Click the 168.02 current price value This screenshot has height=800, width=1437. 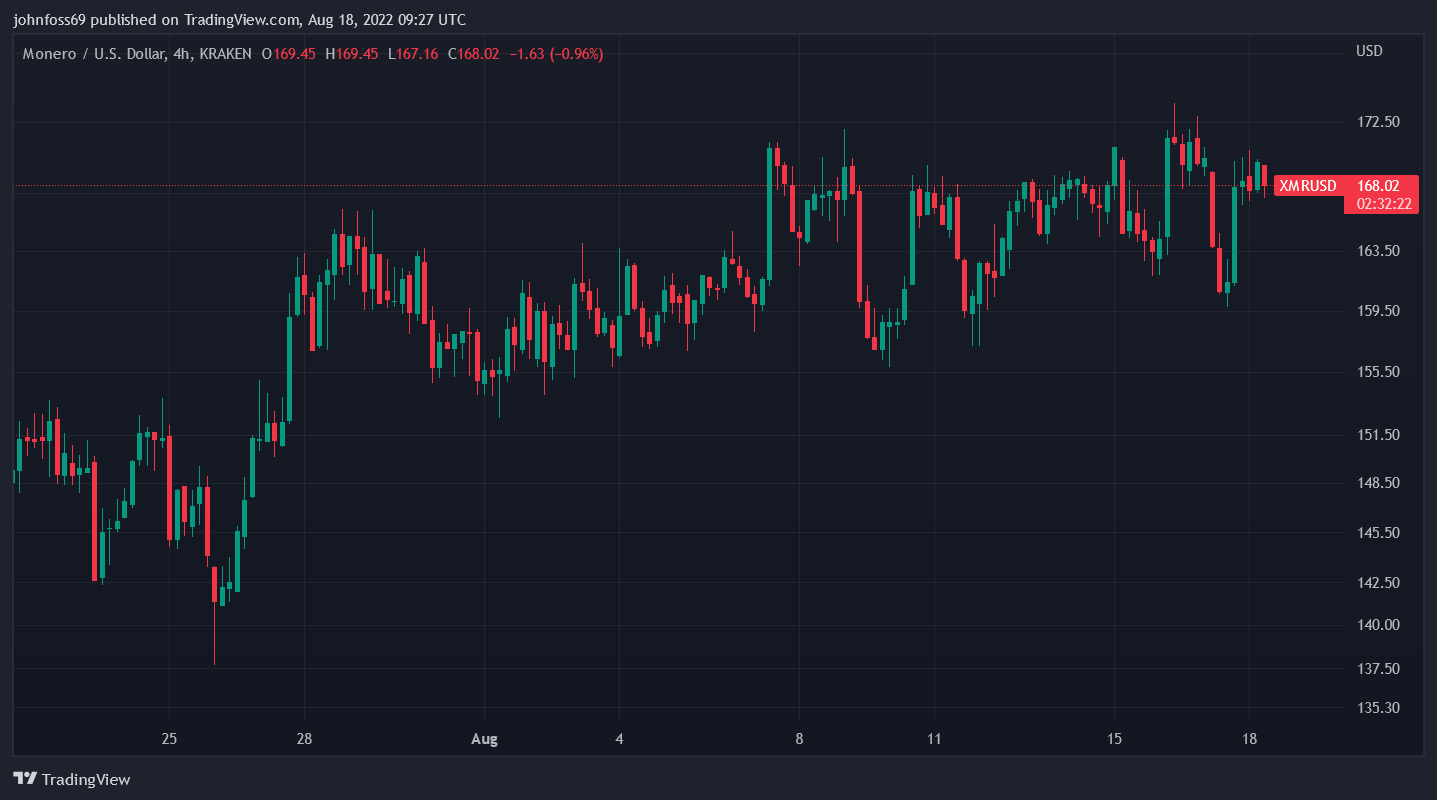(x=1377, y=186)
